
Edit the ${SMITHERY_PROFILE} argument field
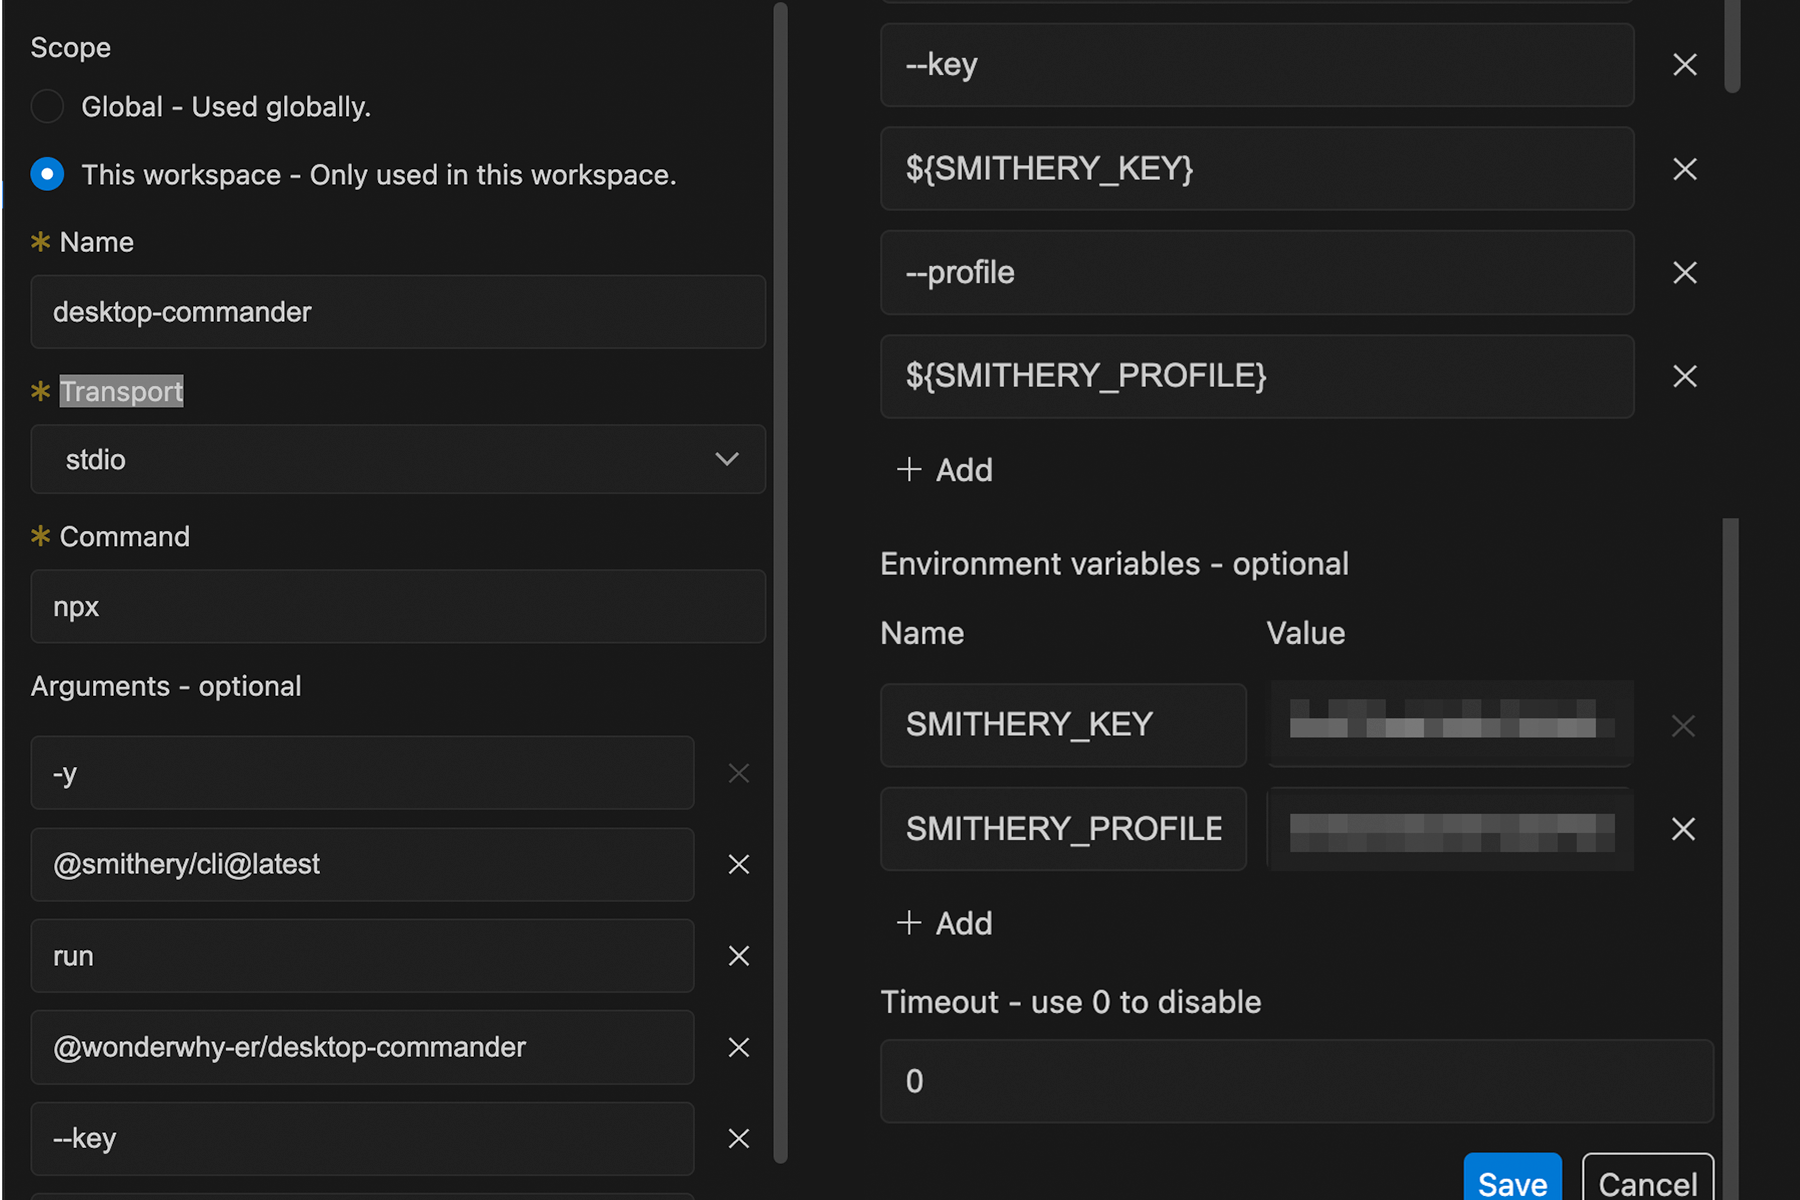pos(1257,376)
